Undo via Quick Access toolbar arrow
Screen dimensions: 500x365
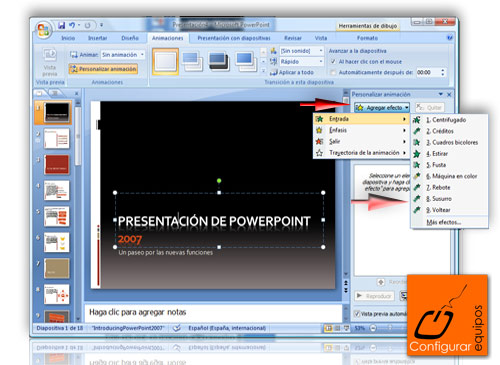(72, 25)
